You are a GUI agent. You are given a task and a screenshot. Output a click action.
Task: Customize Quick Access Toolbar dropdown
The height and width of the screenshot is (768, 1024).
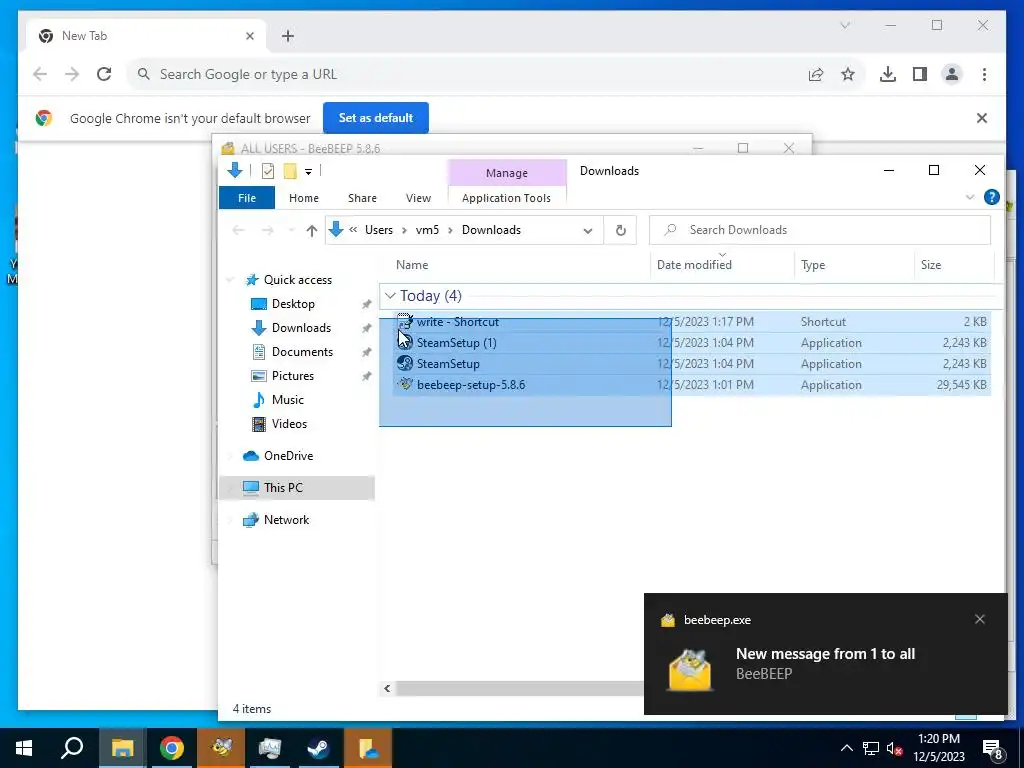[308, 172]
